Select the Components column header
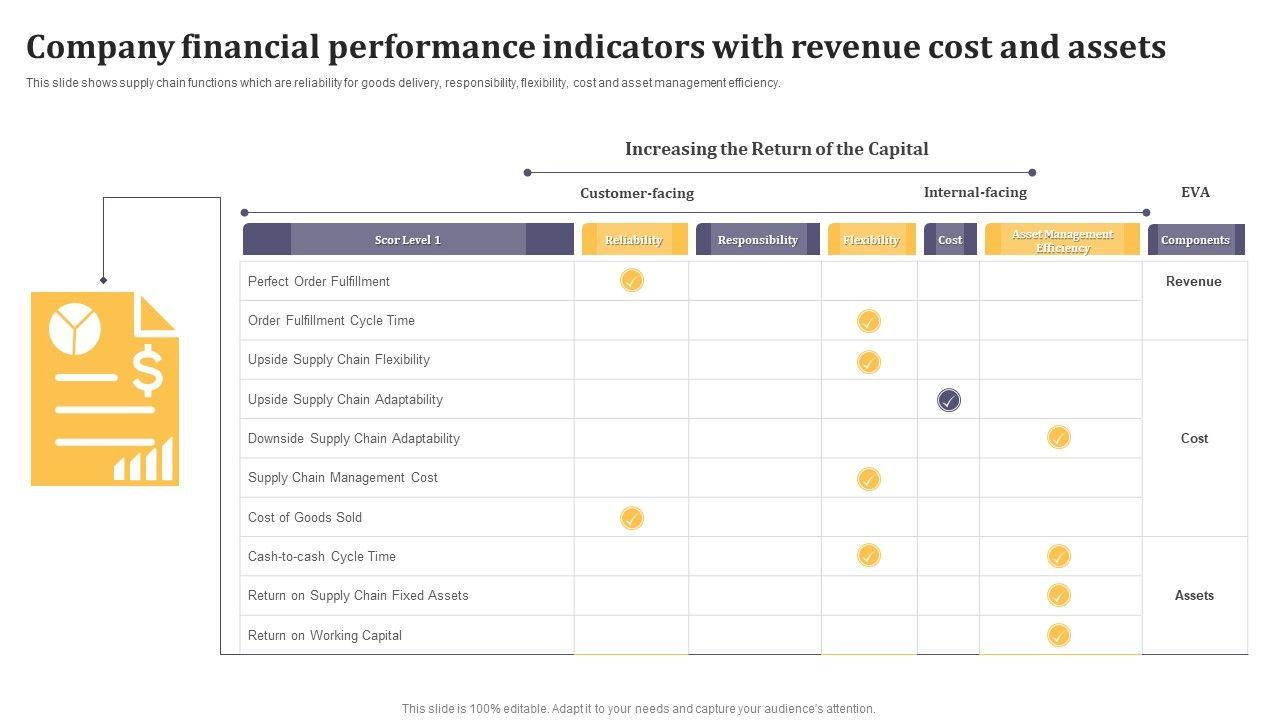The image size is (1280, 720). coord(1195,240)
